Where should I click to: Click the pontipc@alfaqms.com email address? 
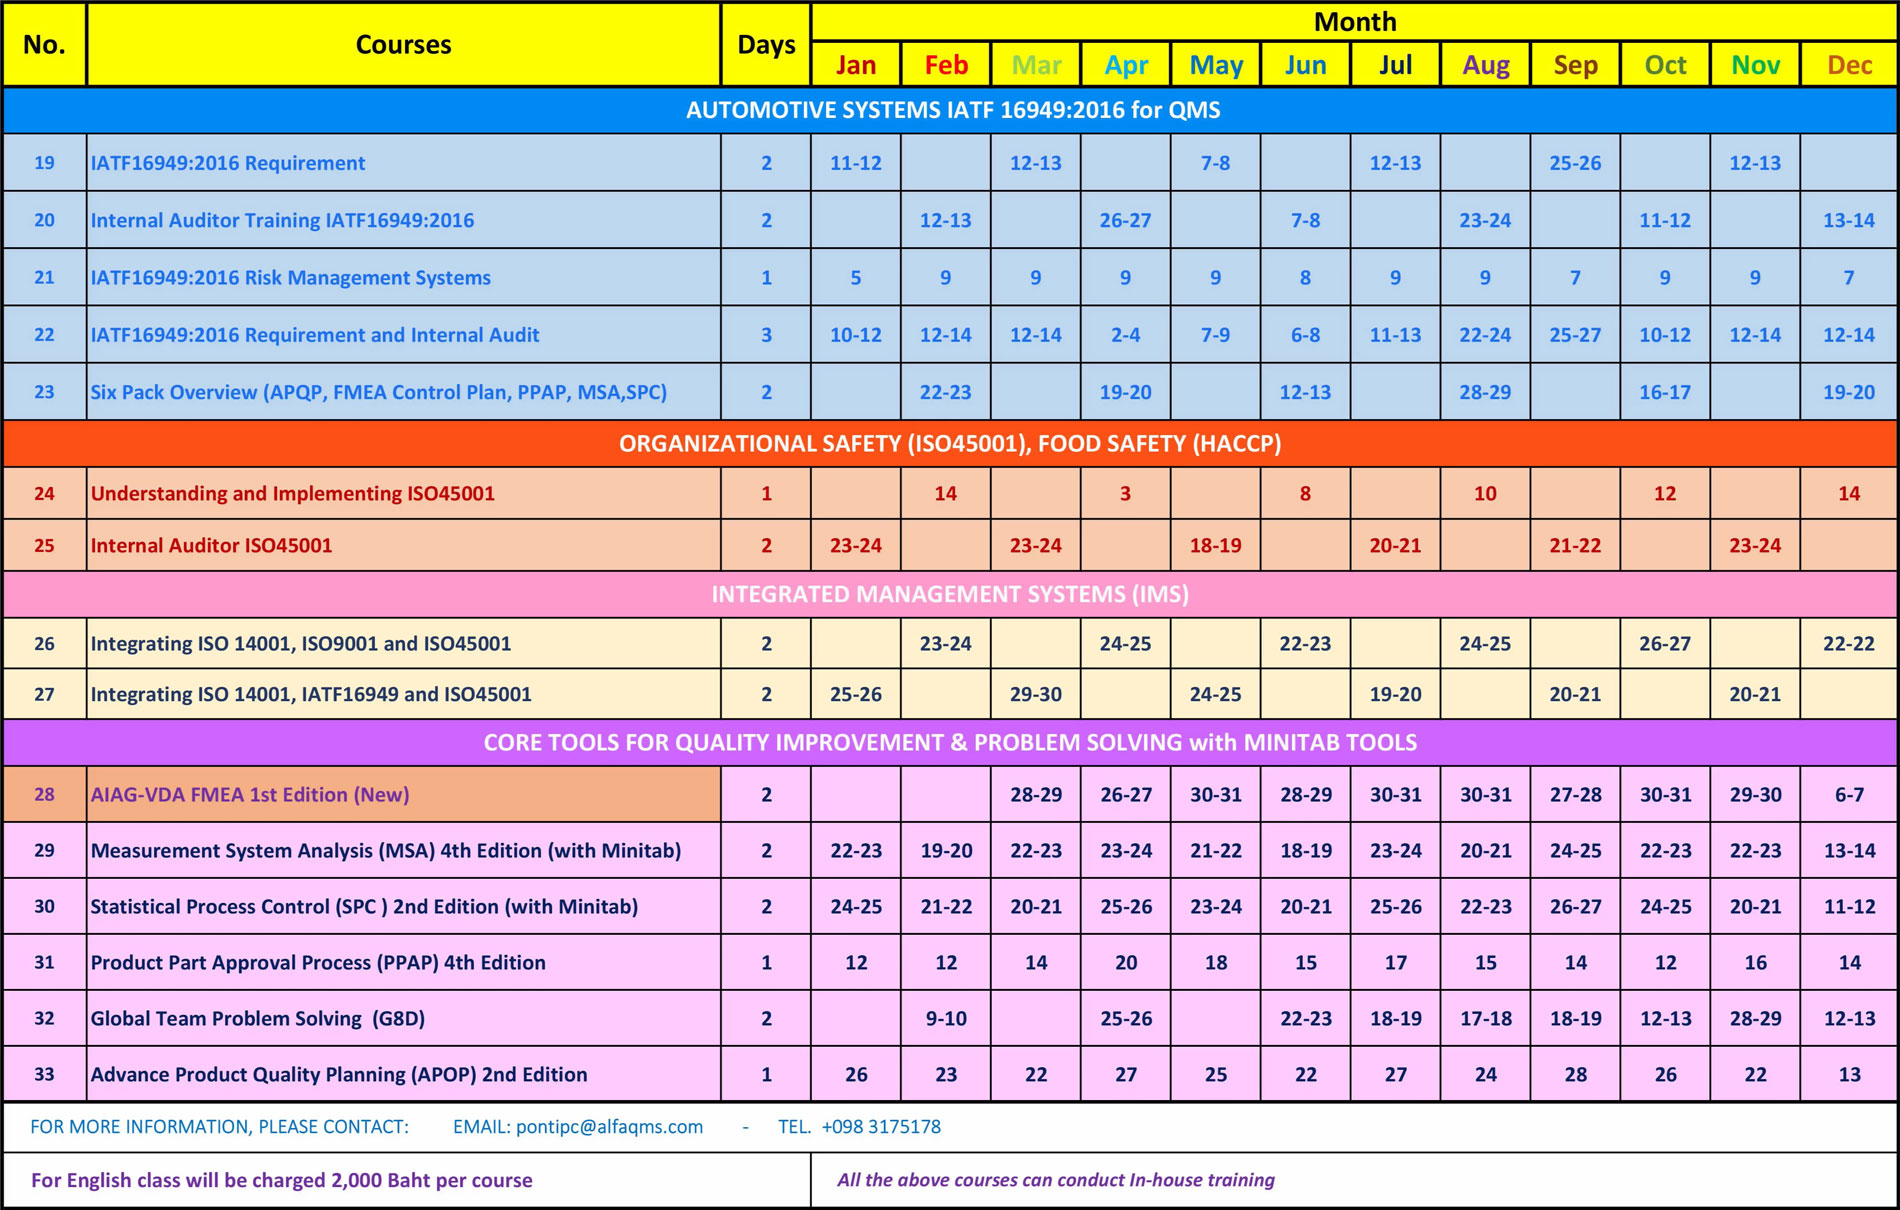(x=608, y=1127)
